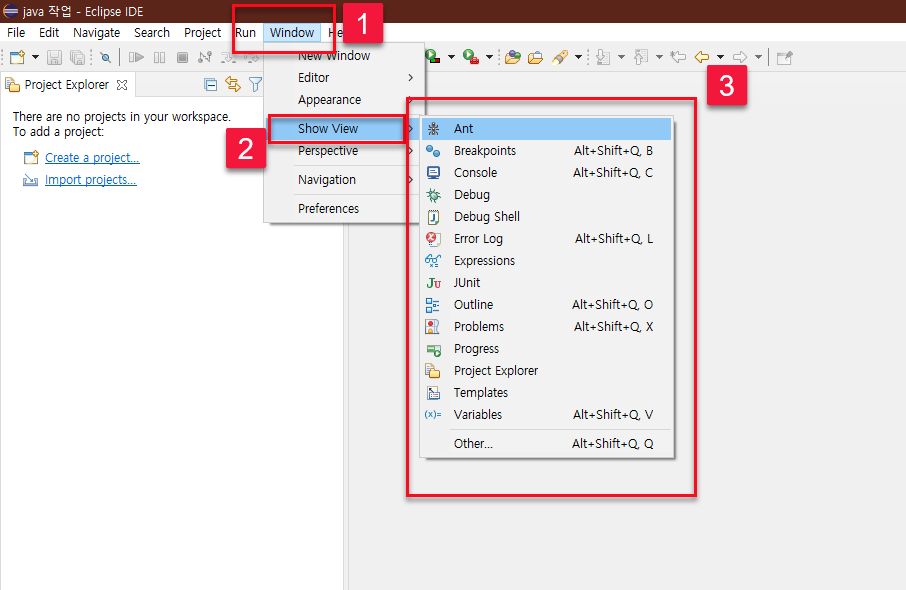Click the Last Edit Location icon
The height and width of the screenshot is (590, 906).
[x=678, y=57]
